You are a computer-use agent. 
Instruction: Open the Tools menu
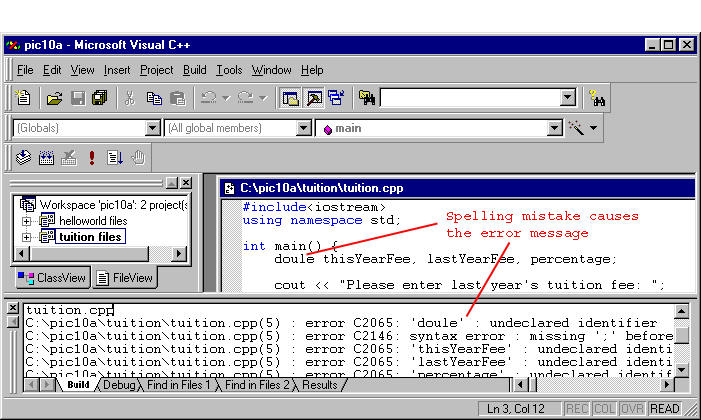click(x=229, y=70)
